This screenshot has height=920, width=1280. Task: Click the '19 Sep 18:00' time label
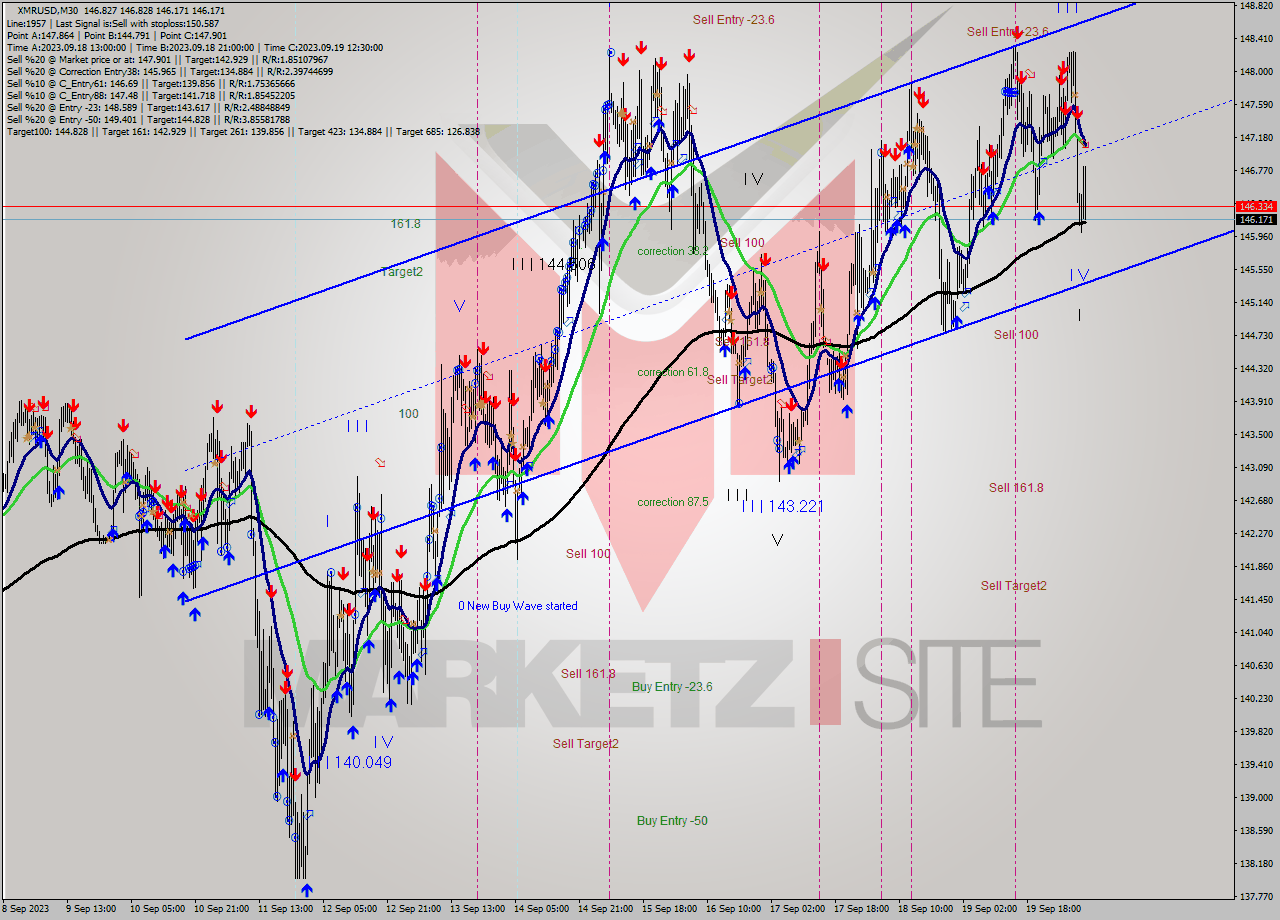[1053, 909]
